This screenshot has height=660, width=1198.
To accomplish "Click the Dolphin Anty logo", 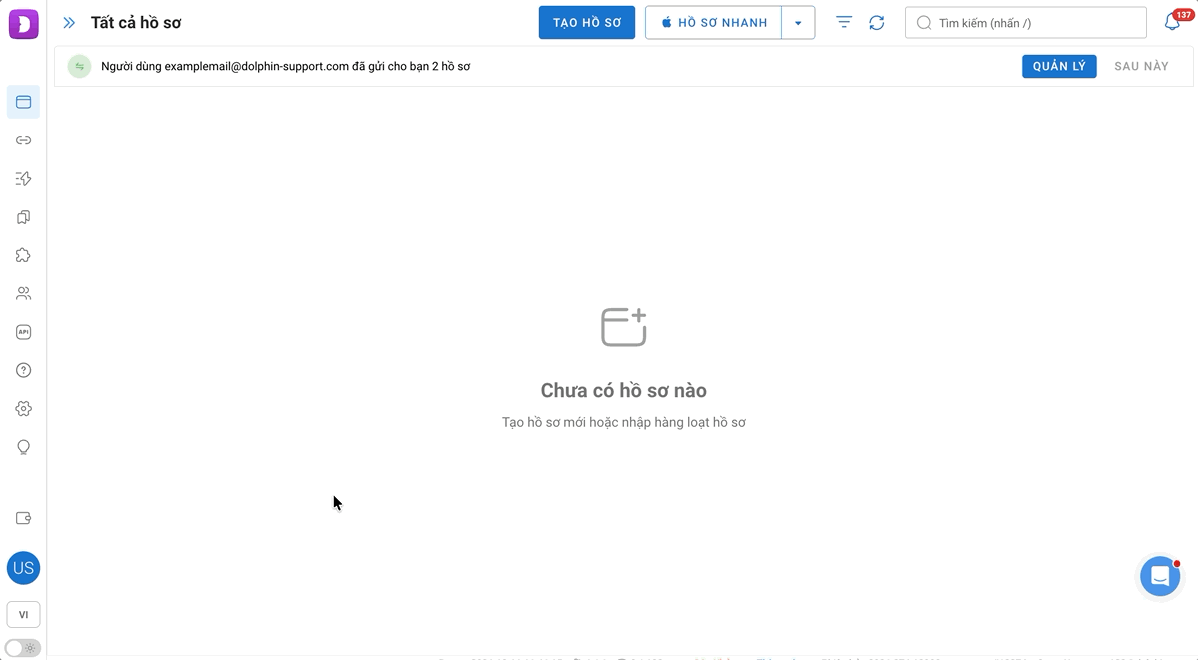I will pyautogui.click(x=24, y=24).
